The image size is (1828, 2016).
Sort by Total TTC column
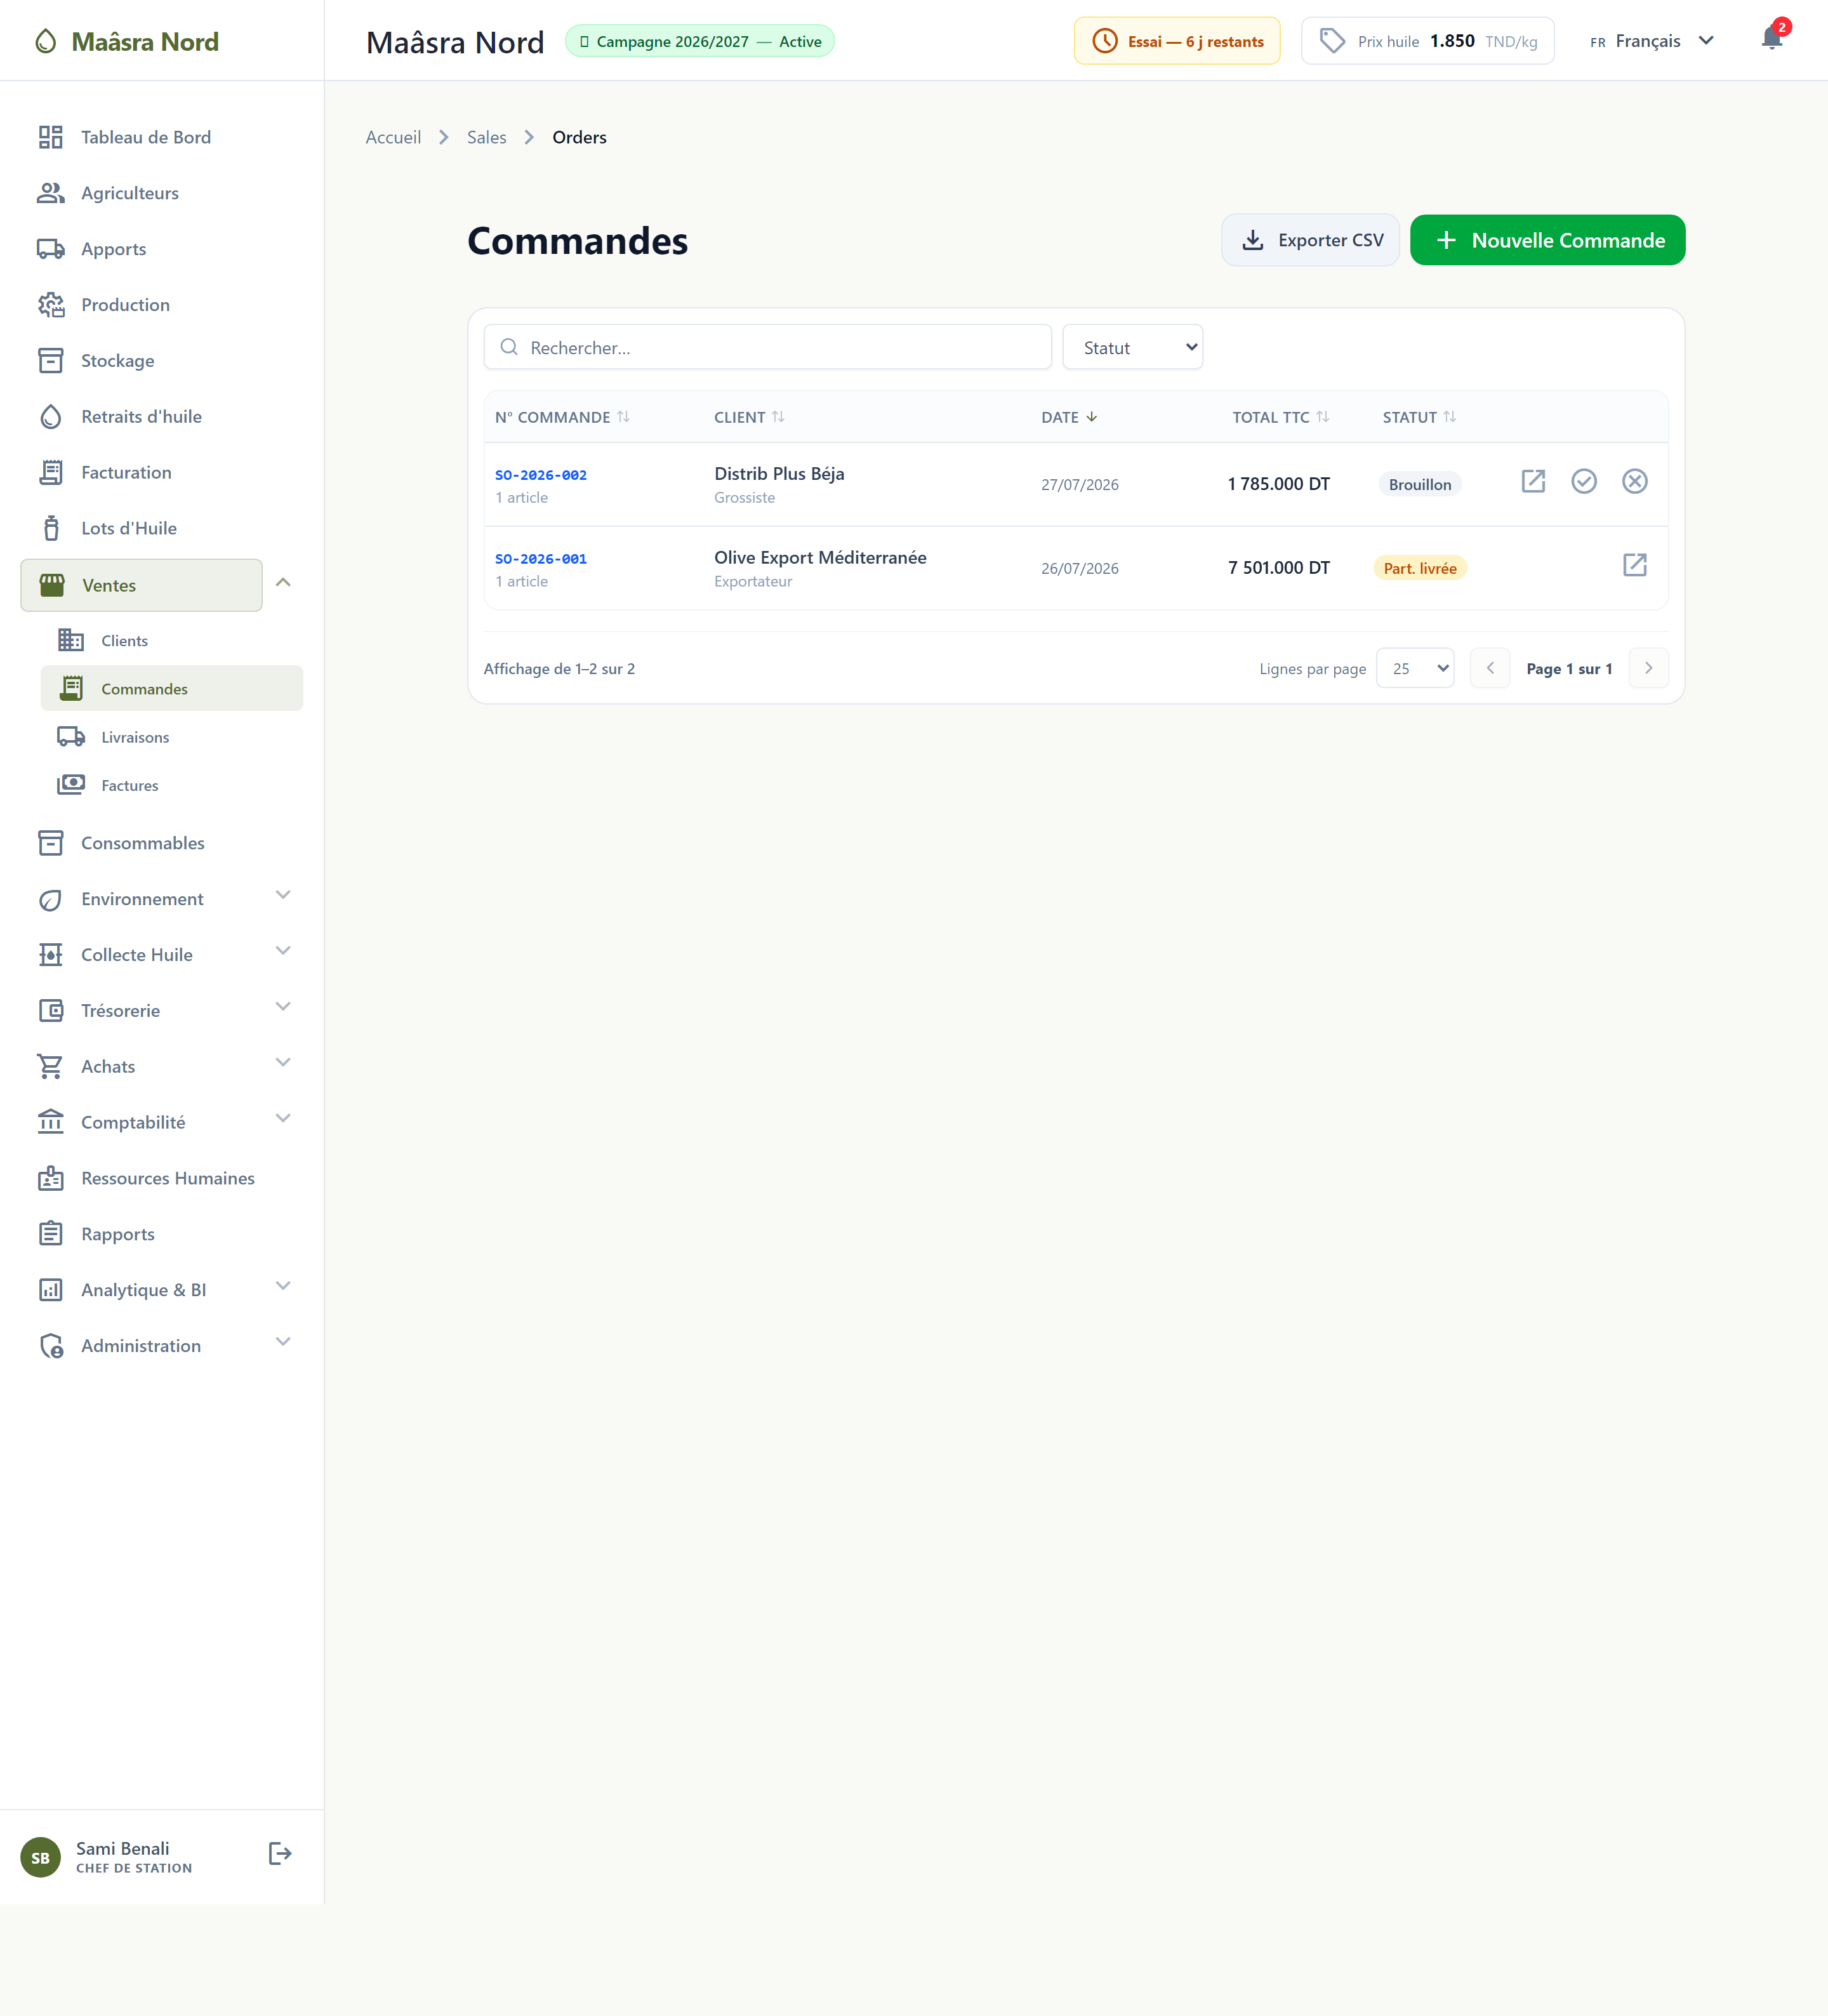1280,417
